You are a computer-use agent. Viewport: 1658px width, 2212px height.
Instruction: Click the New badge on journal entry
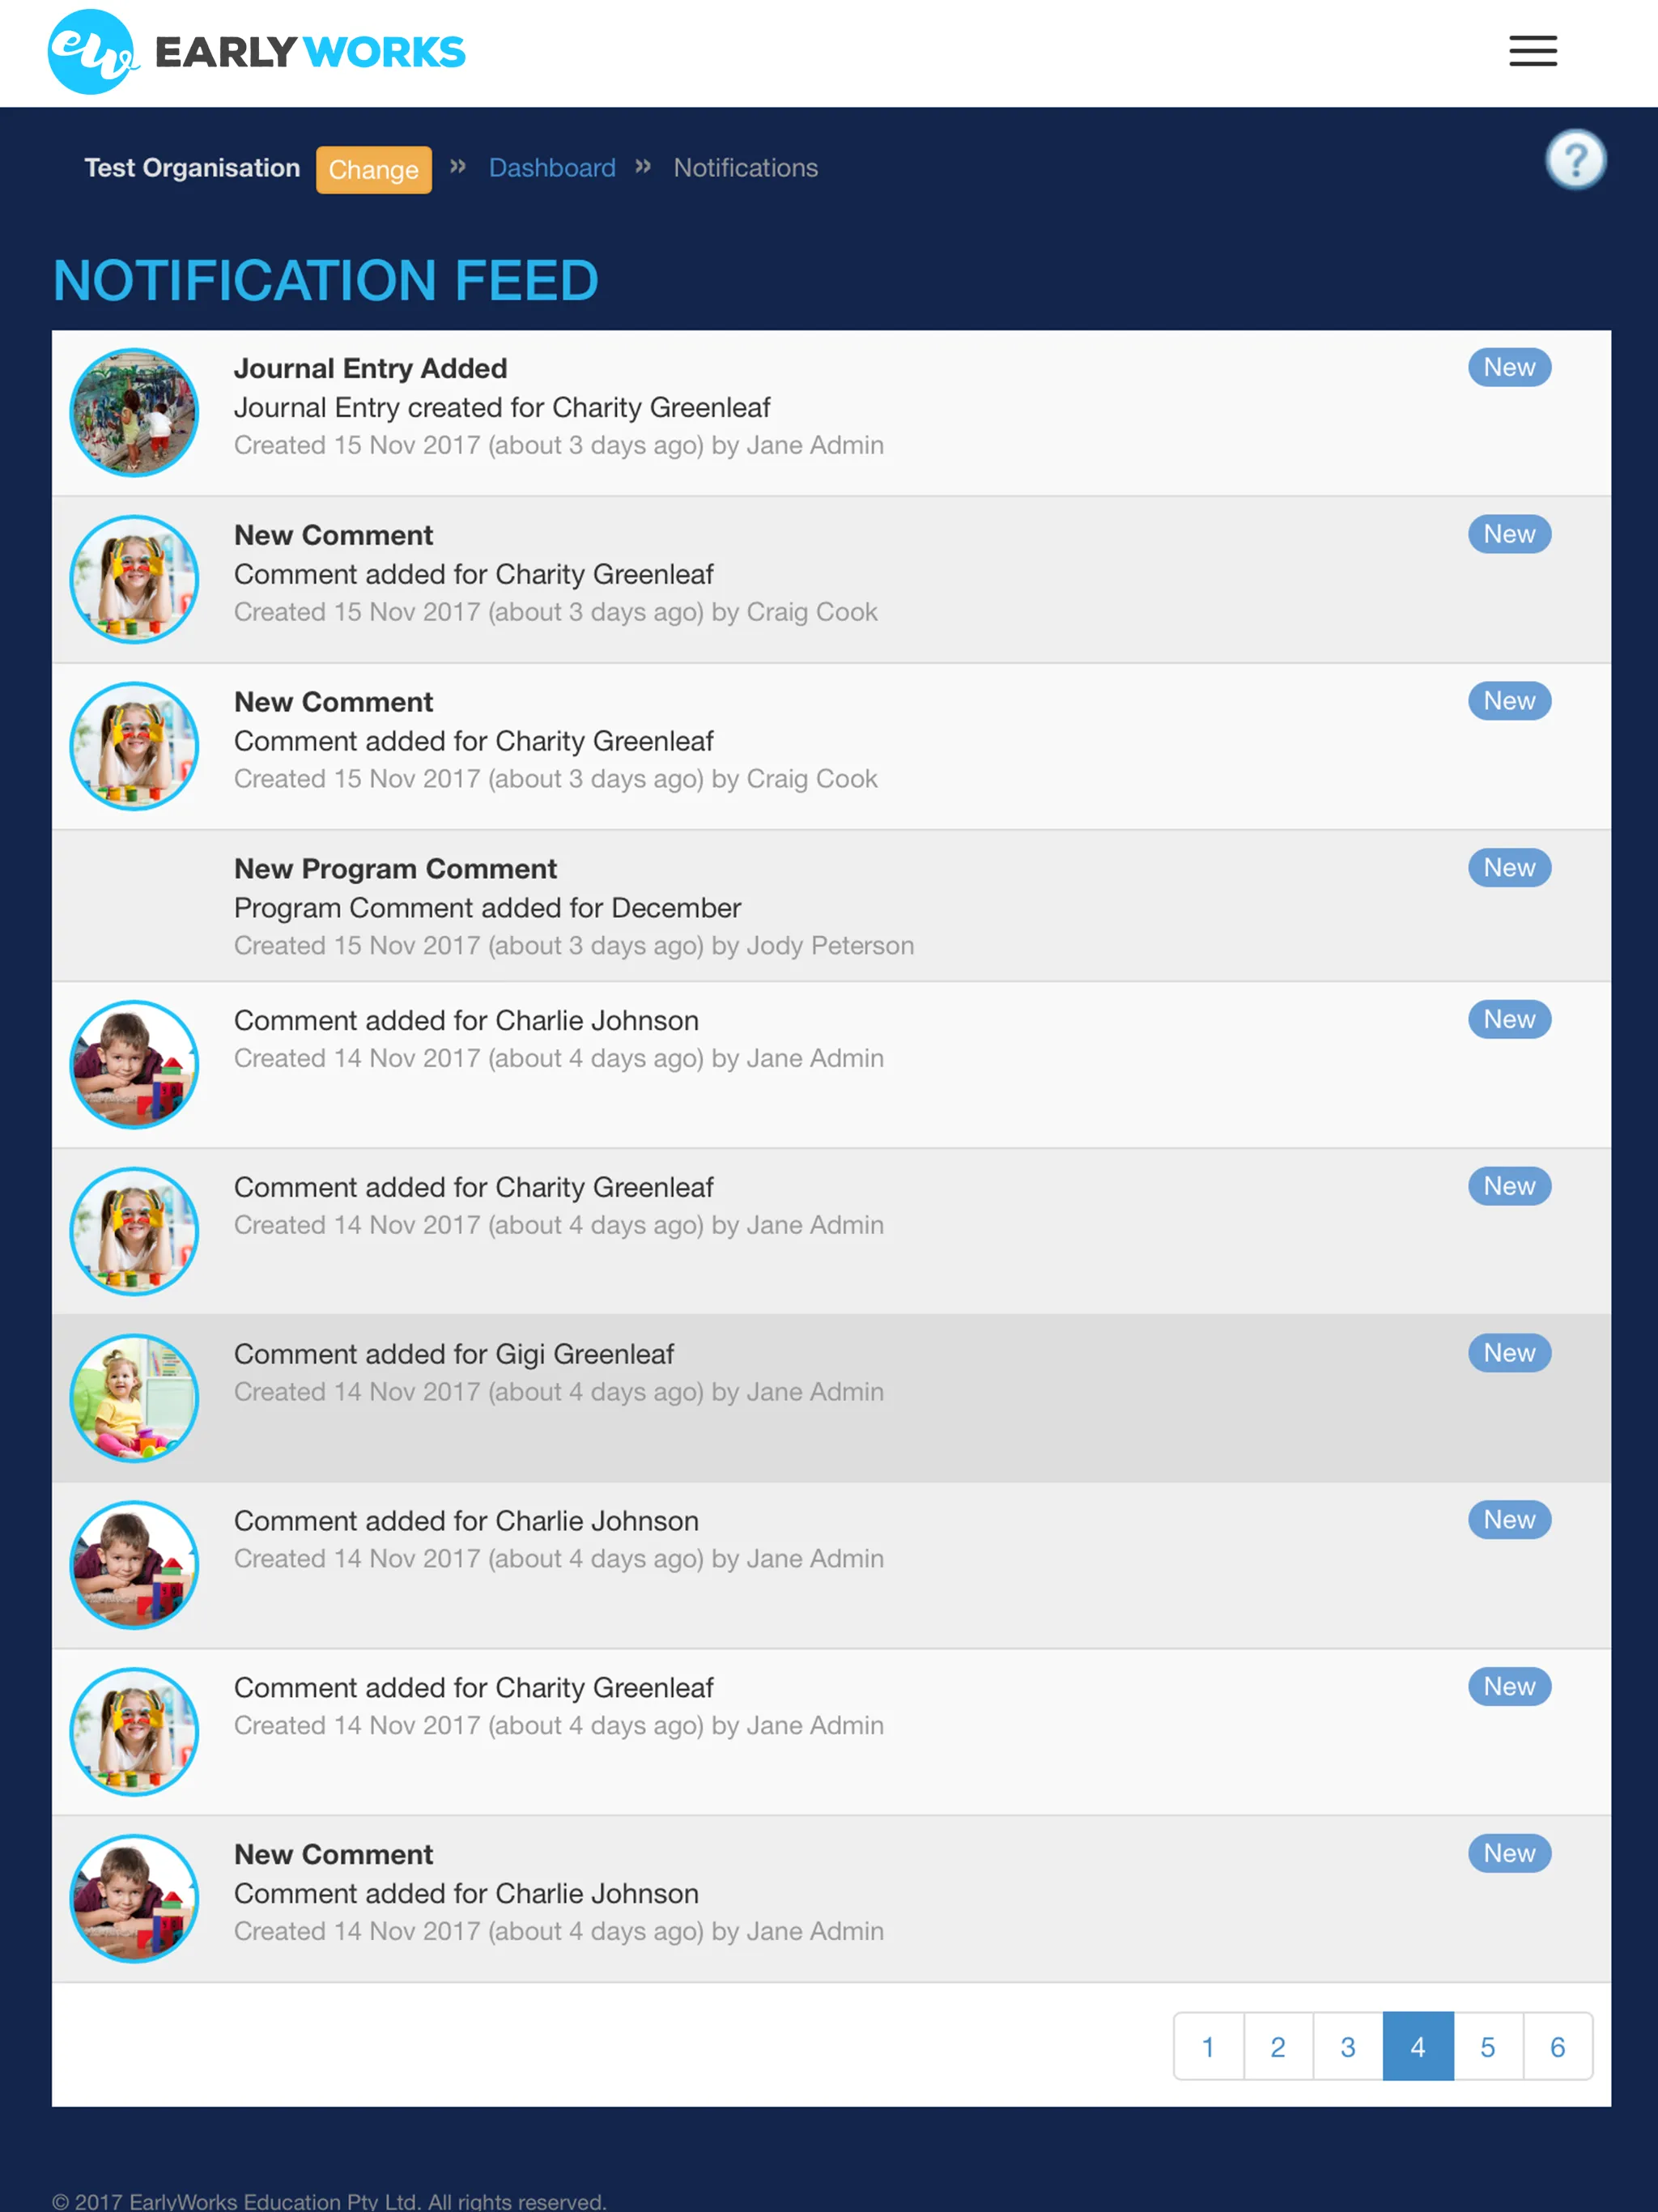(1505, 366)
